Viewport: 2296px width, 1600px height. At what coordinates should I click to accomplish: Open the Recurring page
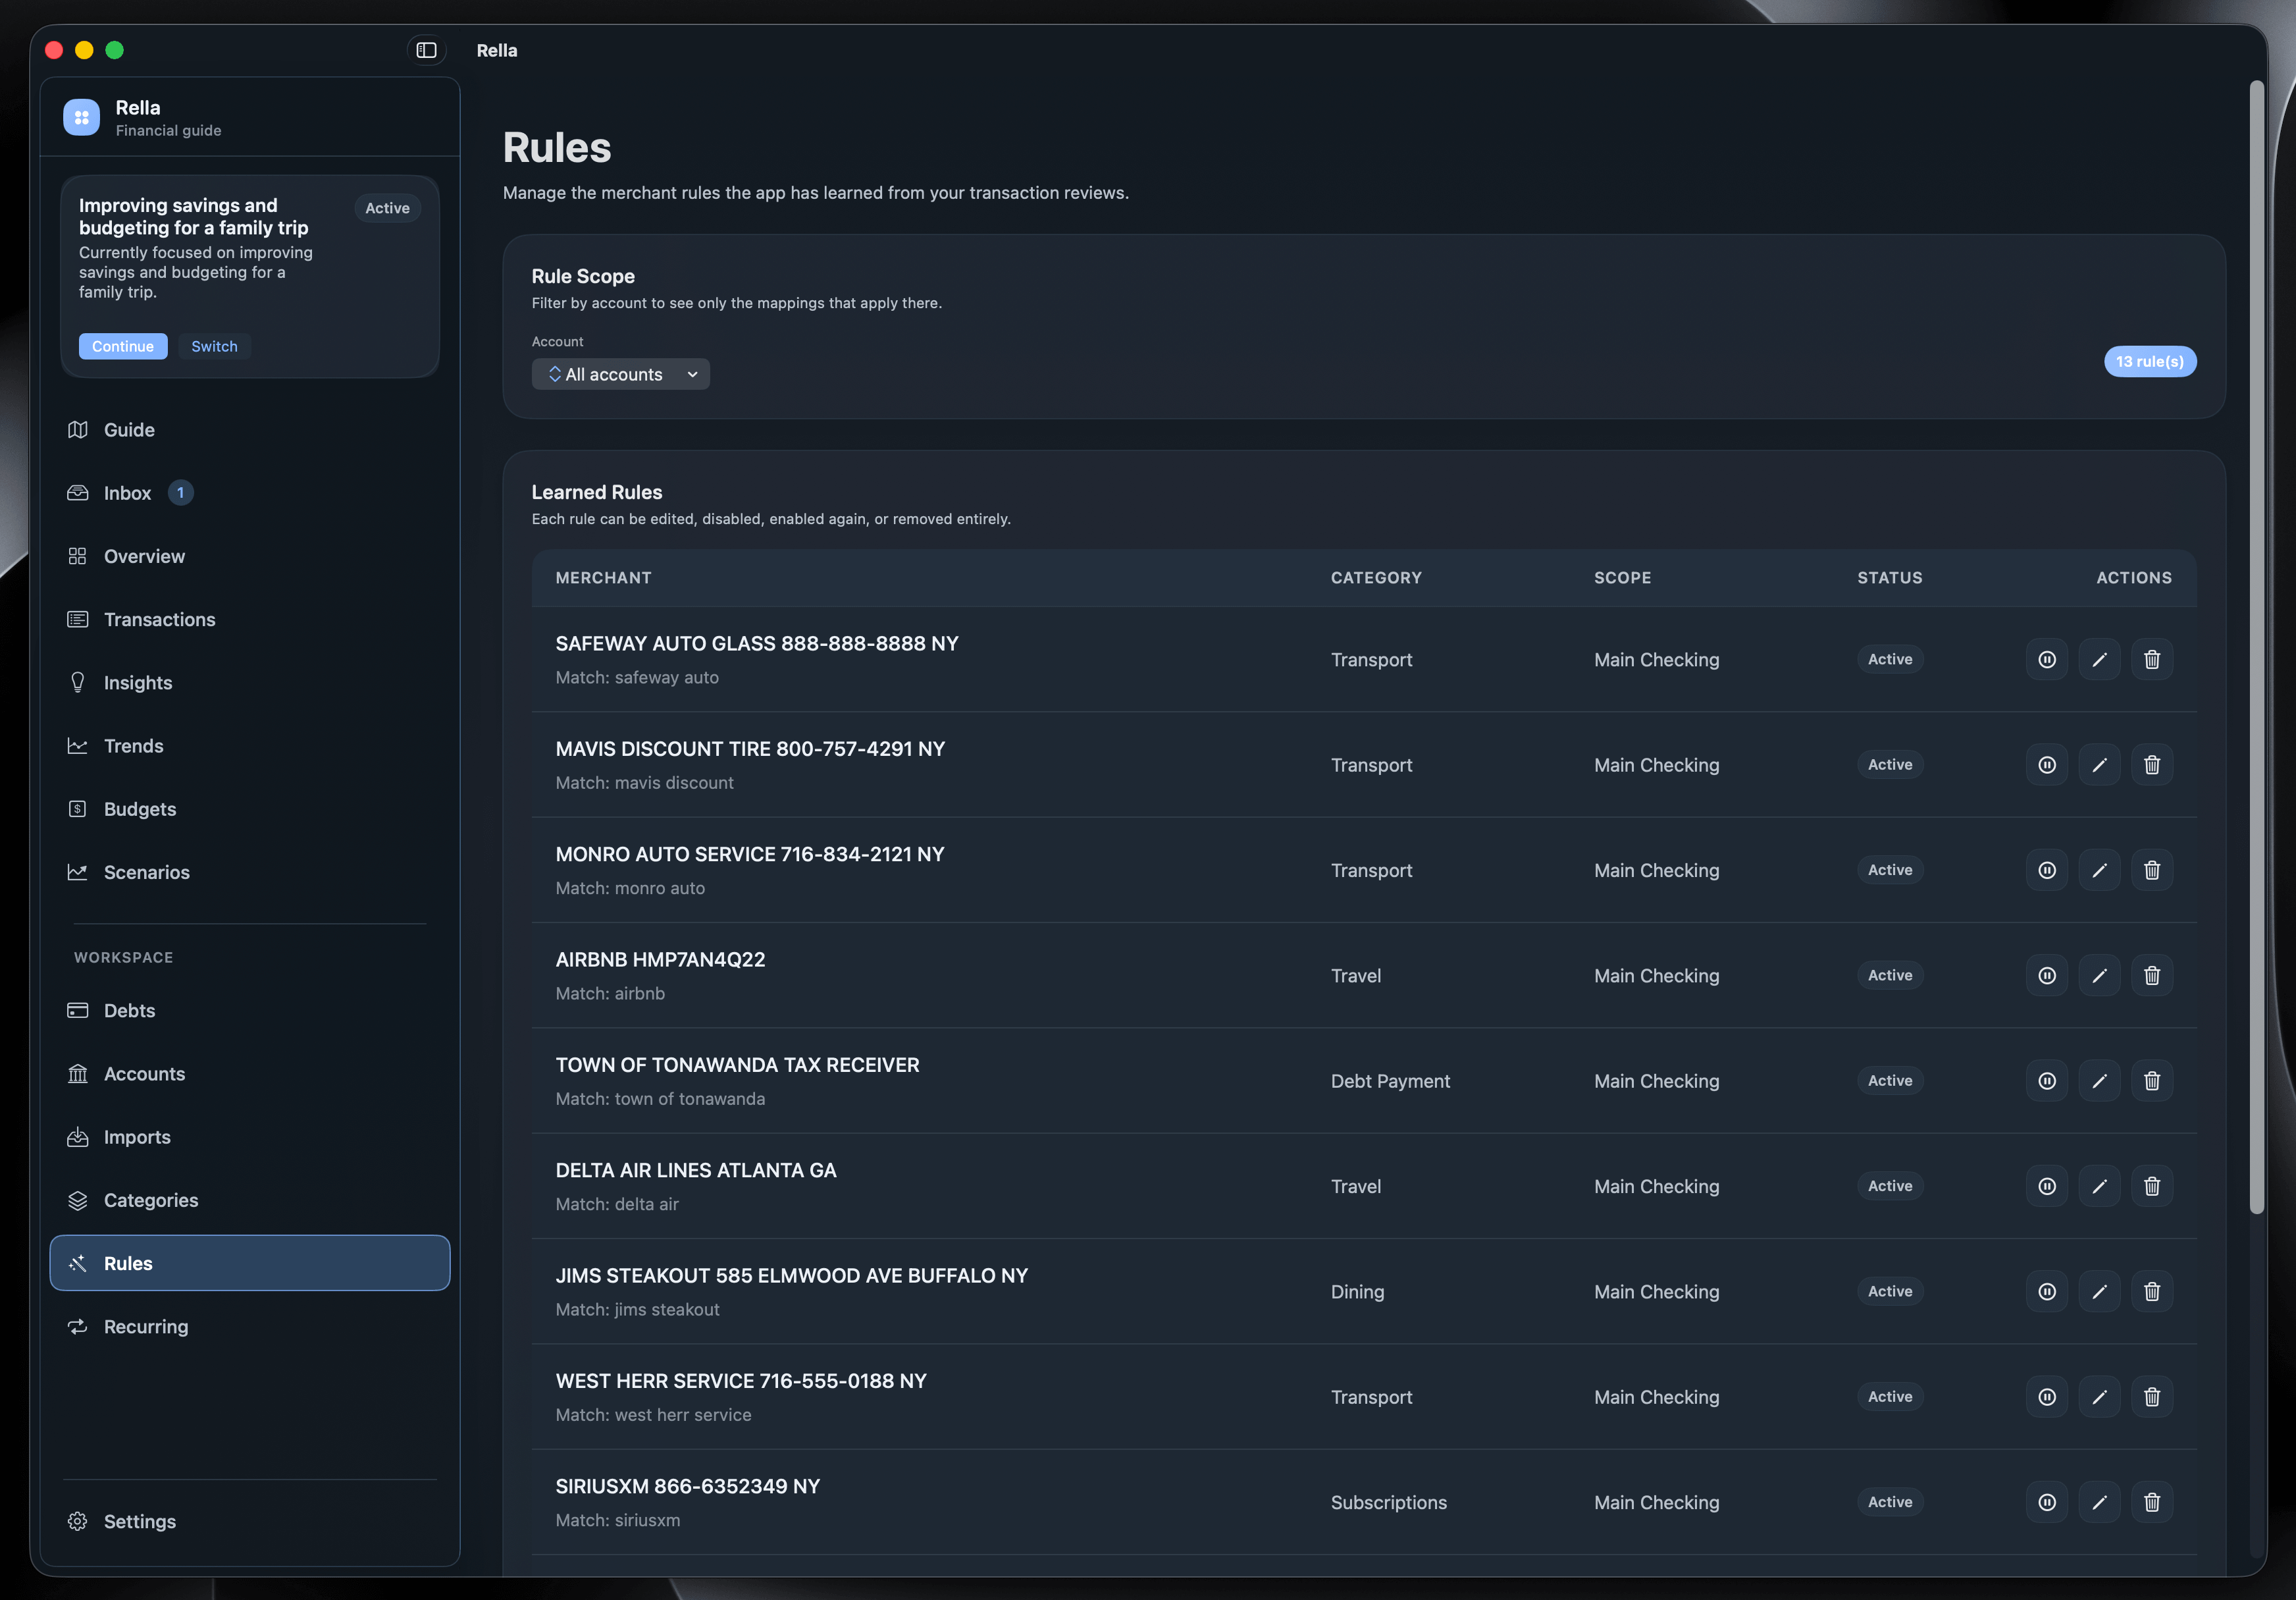[x=250, y=1326]
